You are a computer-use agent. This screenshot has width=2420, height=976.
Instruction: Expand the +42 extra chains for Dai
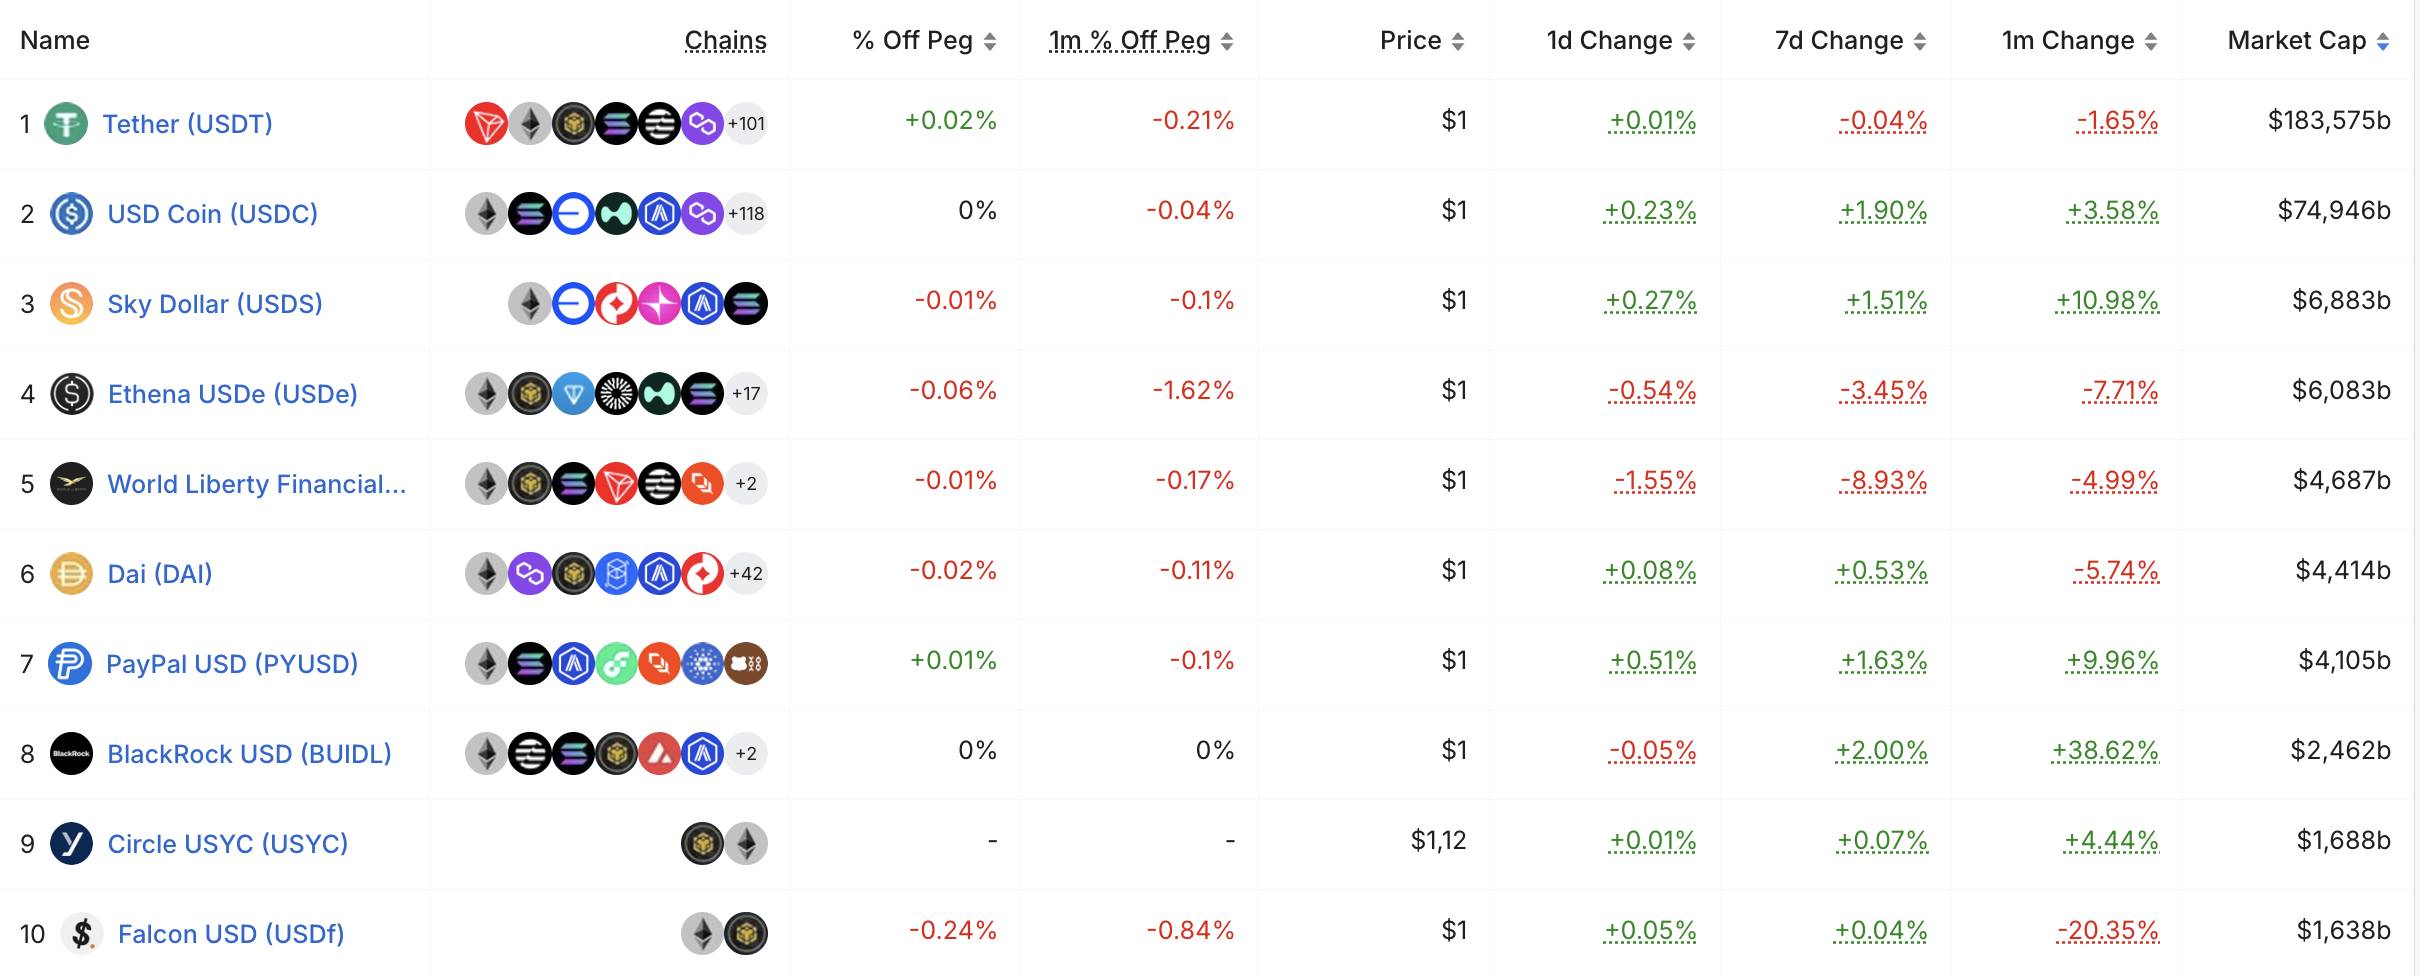pos(745,573)
